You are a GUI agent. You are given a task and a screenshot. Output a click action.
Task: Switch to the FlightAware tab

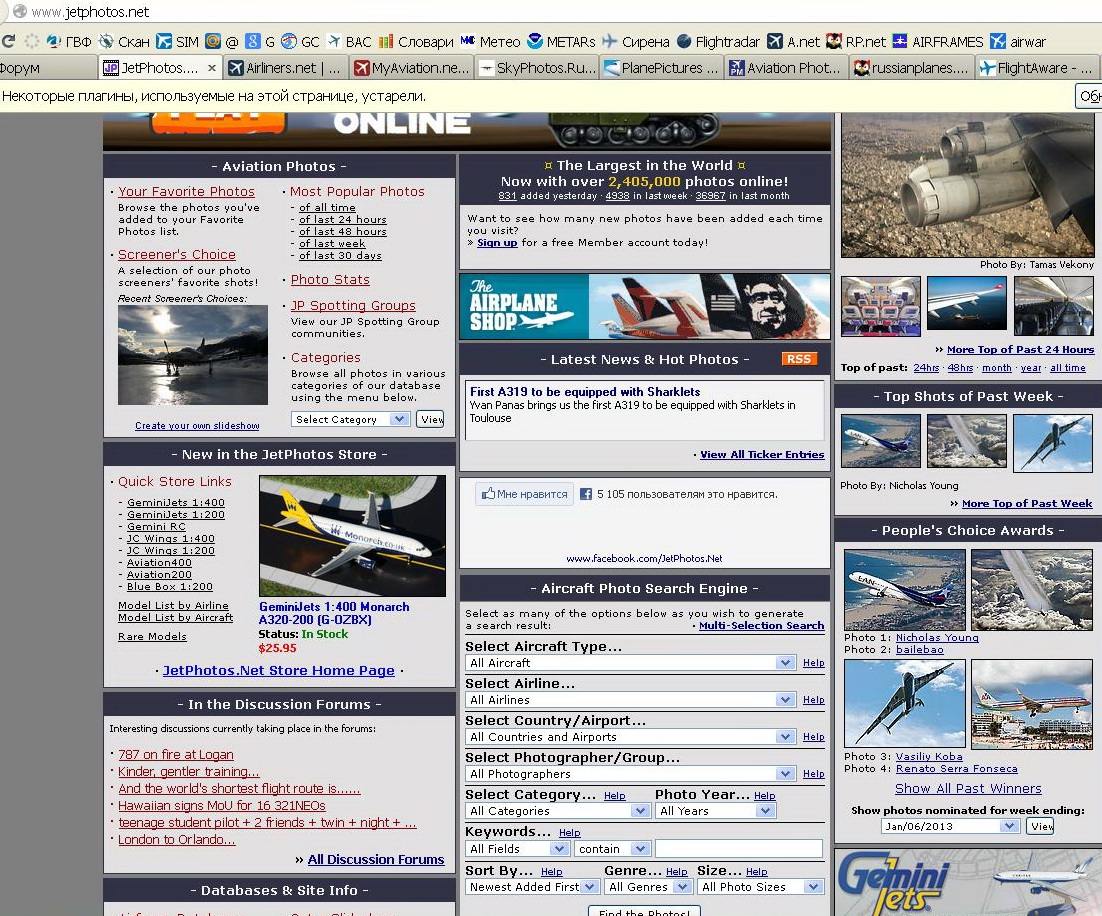point(1037,67)
